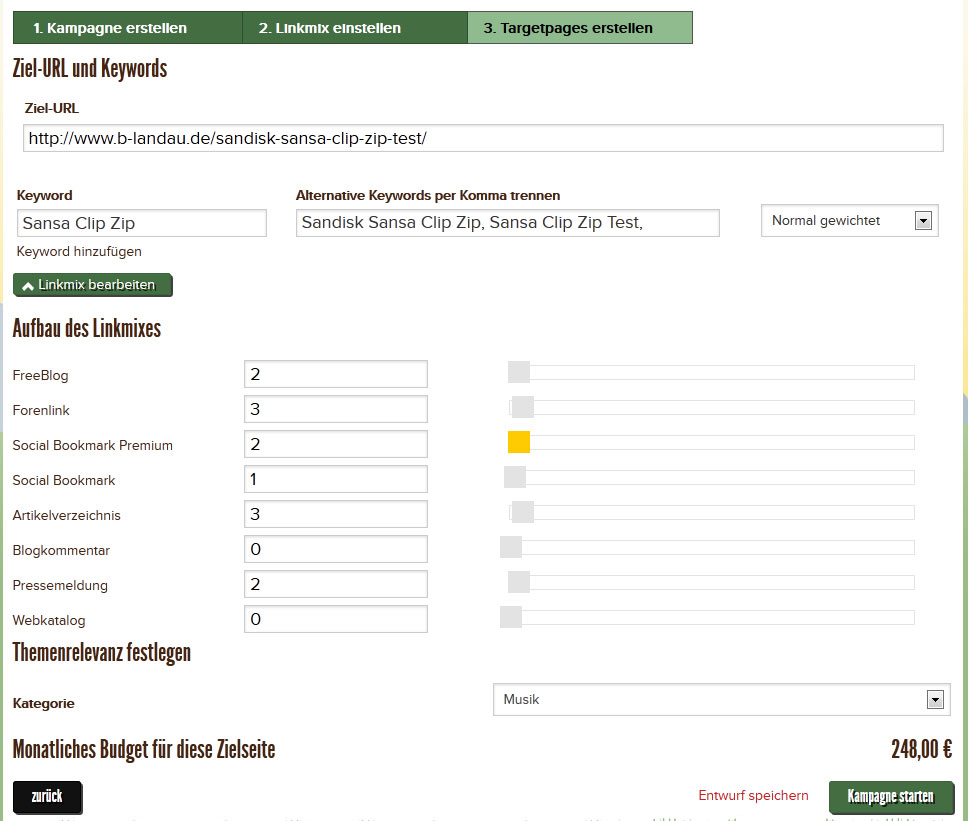Grab the FreeBlog slider handle
Viewport: 968px width, 821px height.
519,372
